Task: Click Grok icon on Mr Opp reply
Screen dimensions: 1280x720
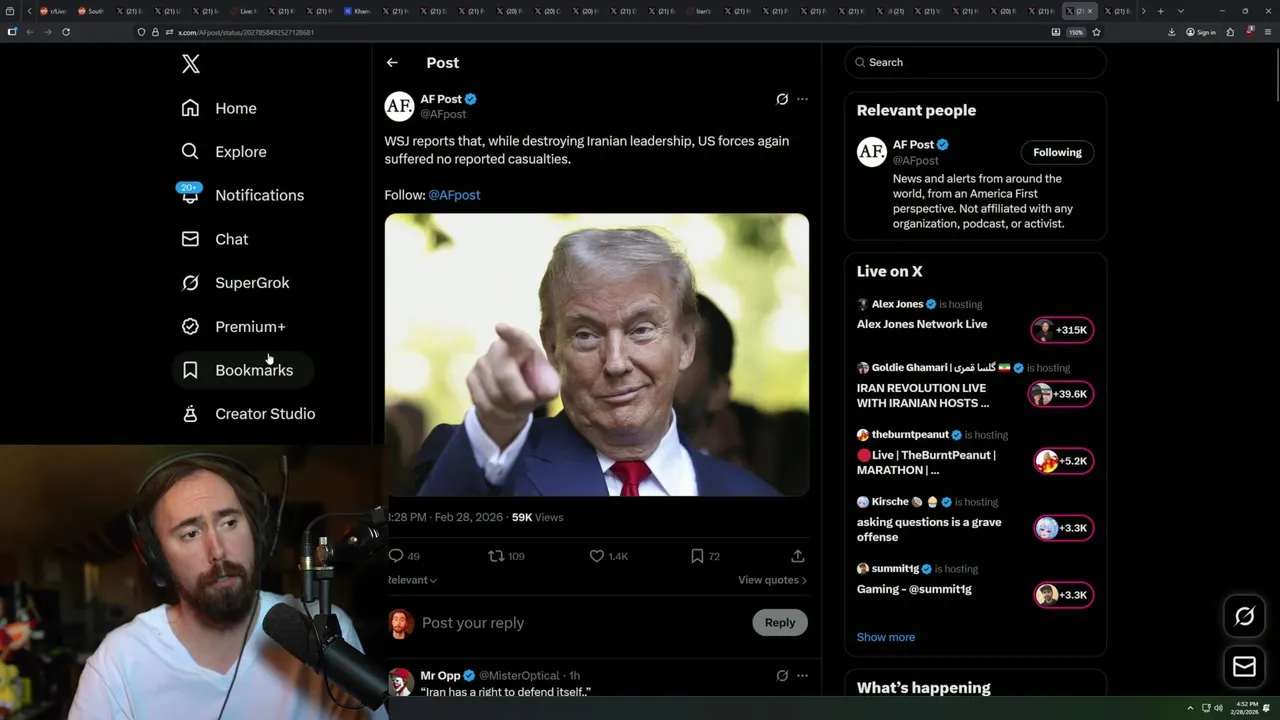Action: [x=782, y=676]
